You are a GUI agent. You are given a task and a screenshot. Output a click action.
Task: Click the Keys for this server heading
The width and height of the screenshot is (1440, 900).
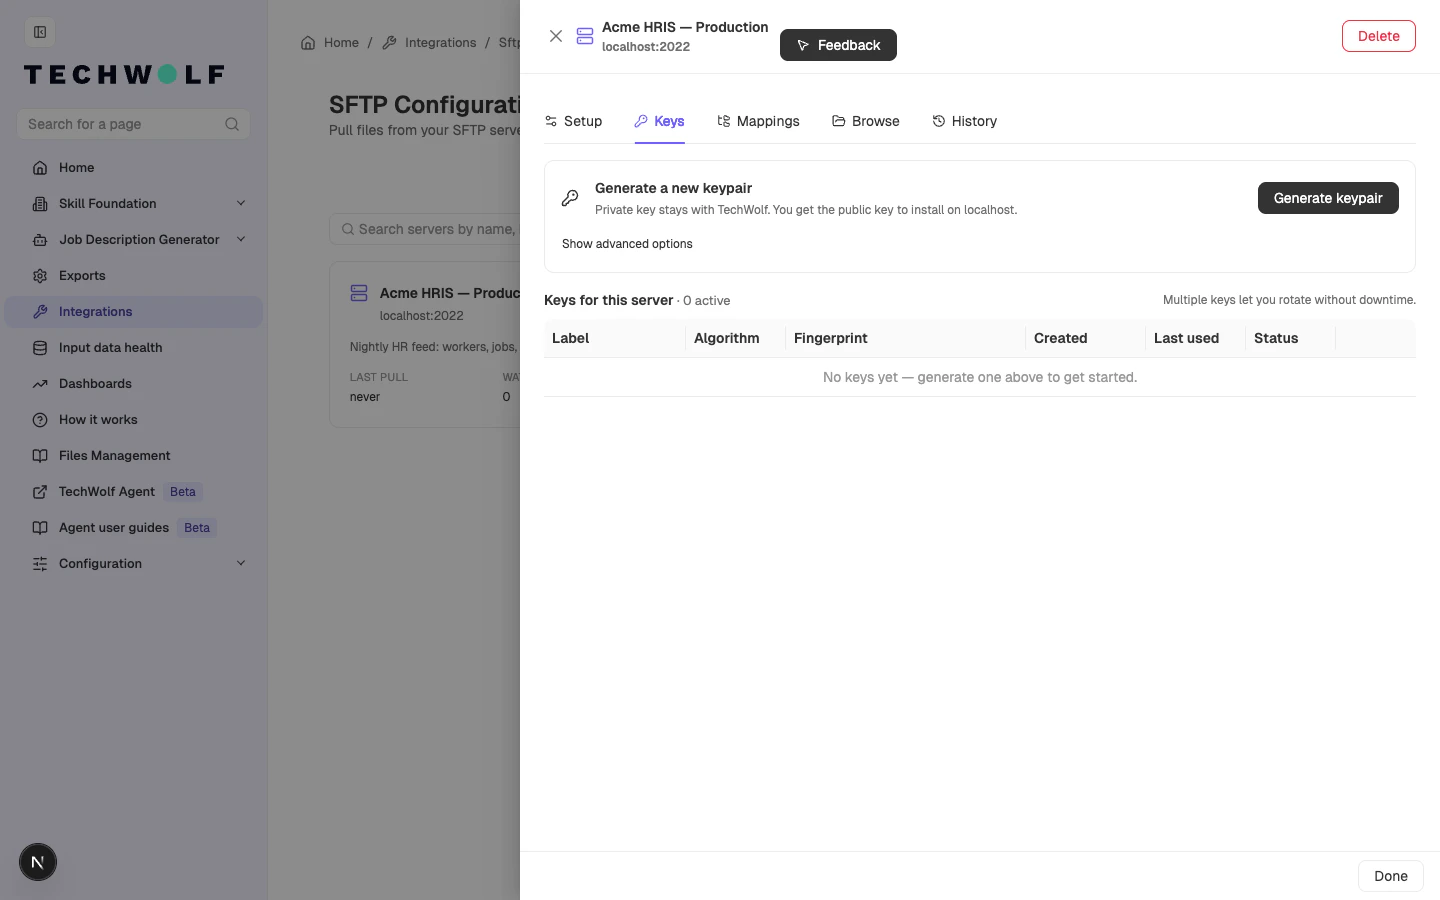[x=609, y=300]
